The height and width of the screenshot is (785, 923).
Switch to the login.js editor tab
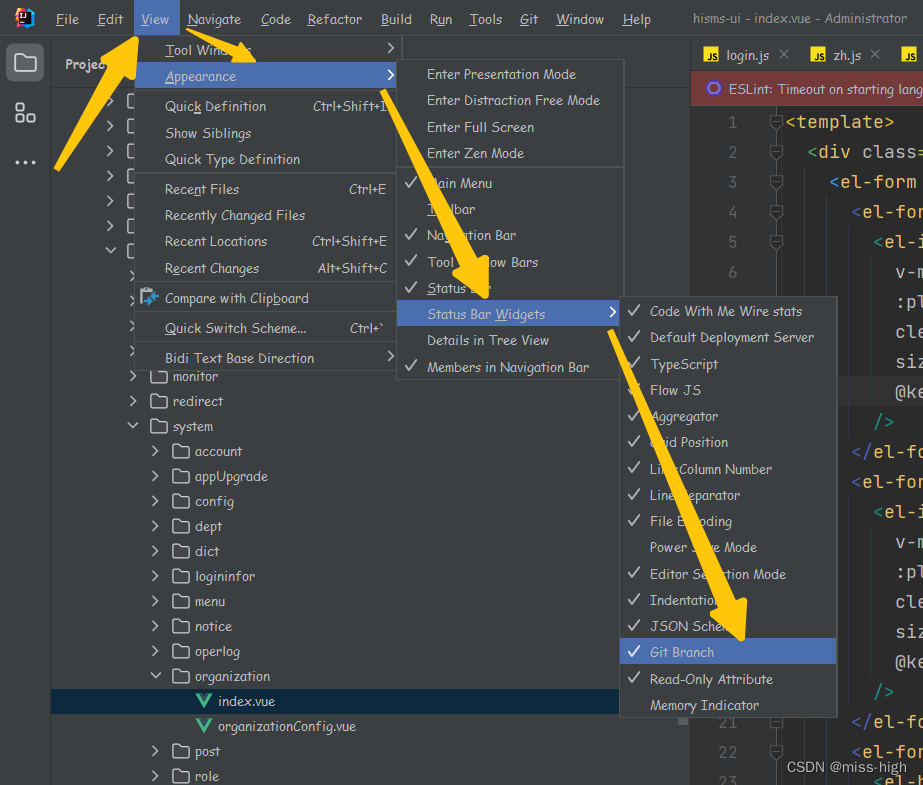coord(747,55)
